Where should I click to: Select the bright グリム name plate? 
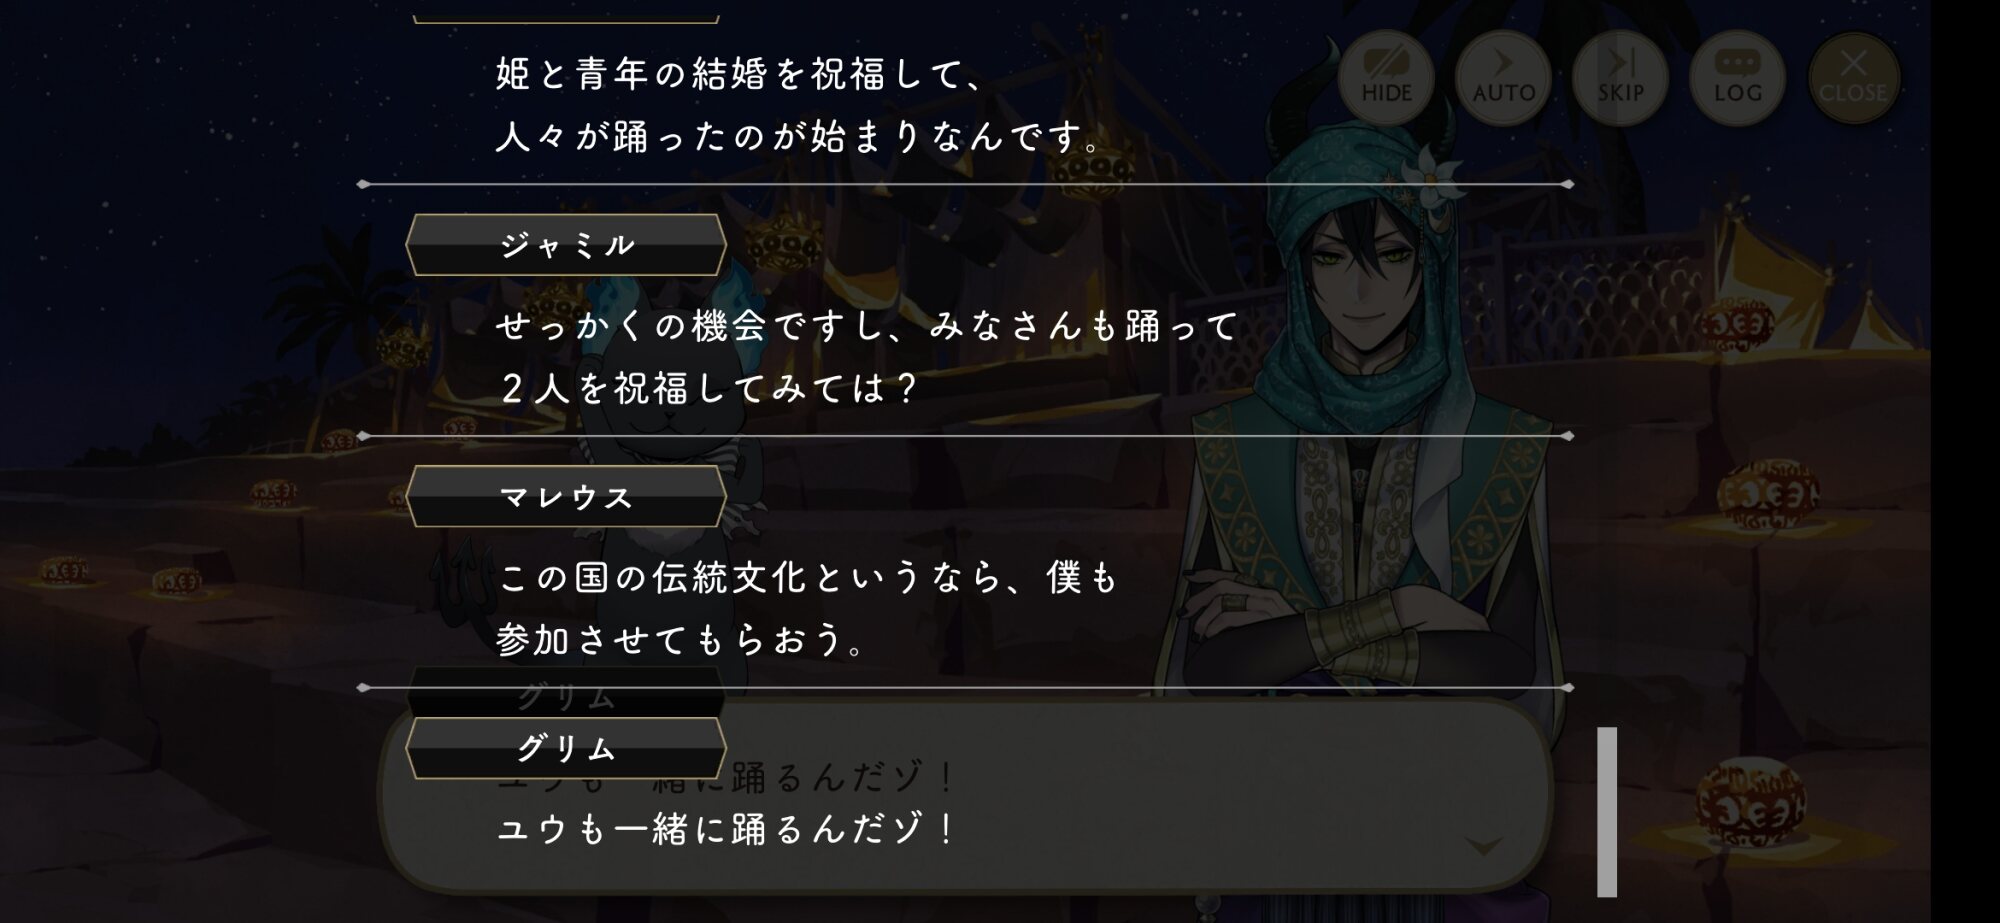[566, 748]
